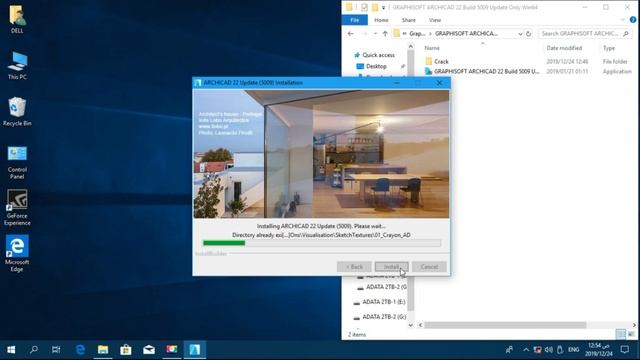Image resolution: width=640 pixels, height=360 pixels.
Task: Show hidden system tray icons
Action: pyautogui.click(x=526, y=350)
